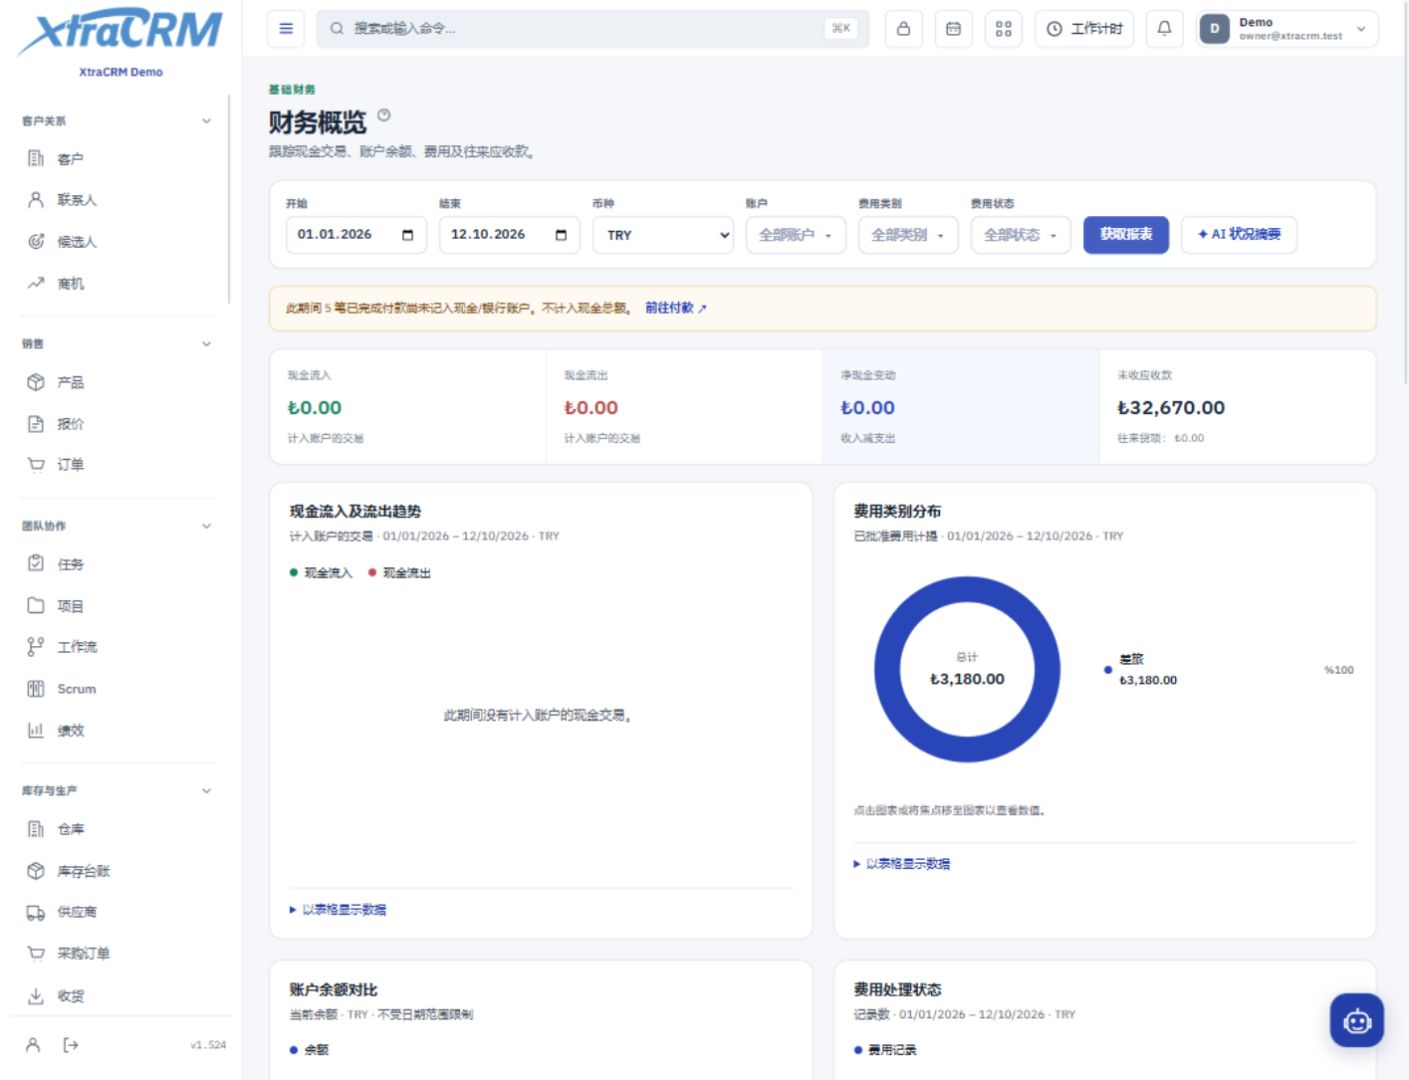This screenshot has height=1080, width=1409.
Task: Open the 全部类别 dropdown
Action: click(908, 235)
